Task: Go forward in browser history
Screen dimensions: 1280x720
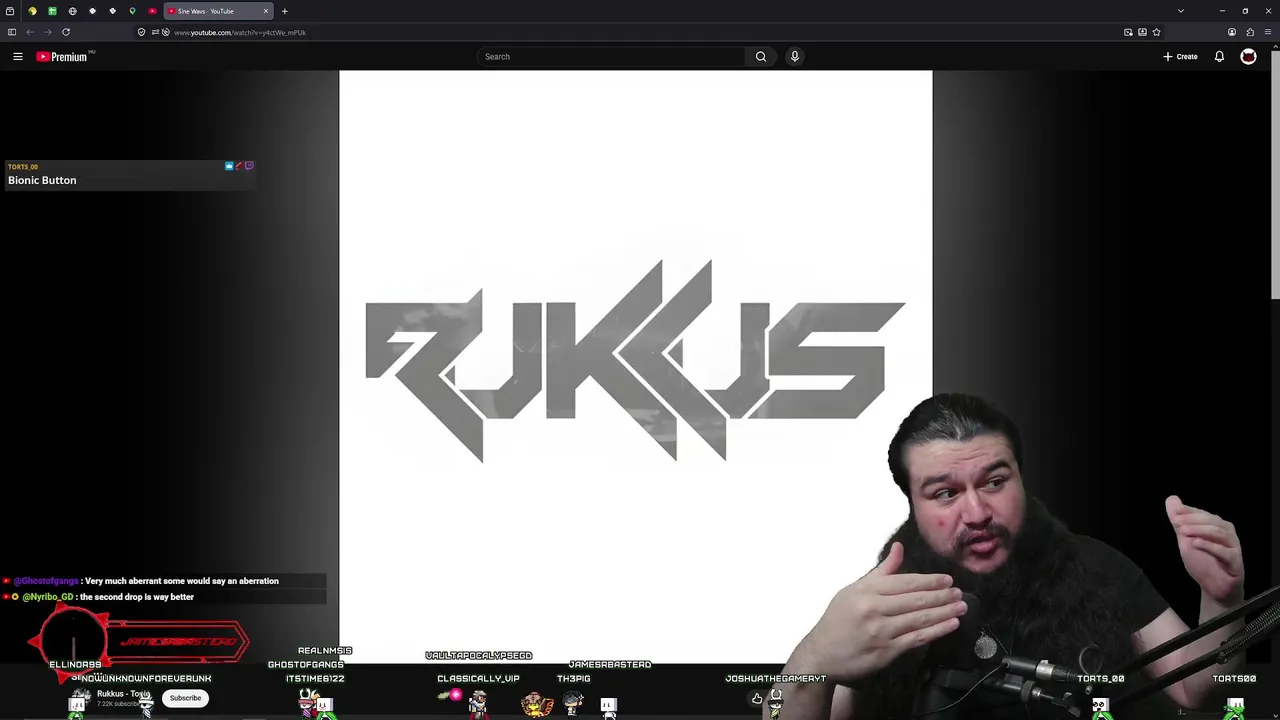Action: tap(48, 32)
